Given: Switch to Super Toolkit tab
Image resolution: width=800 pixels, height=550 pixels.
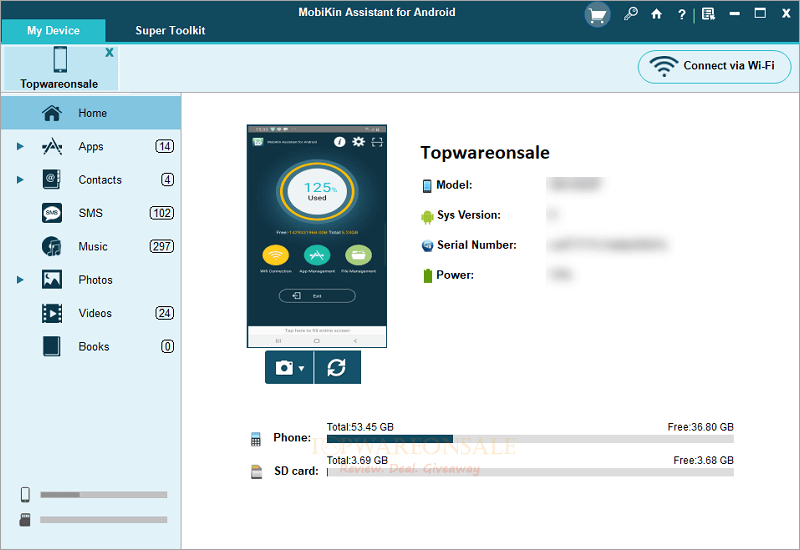Looking at the screenshot, I should (x=170, y=31).
